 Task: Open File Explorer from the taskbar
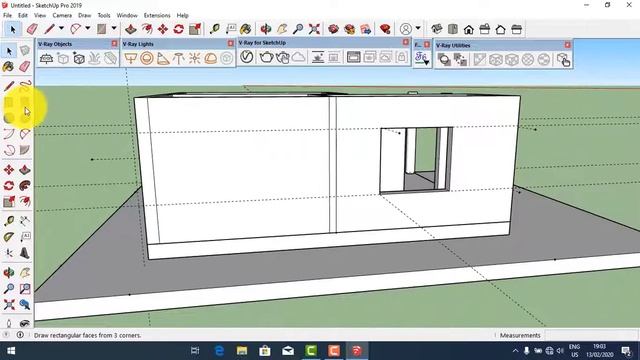[x=242, y=351]
